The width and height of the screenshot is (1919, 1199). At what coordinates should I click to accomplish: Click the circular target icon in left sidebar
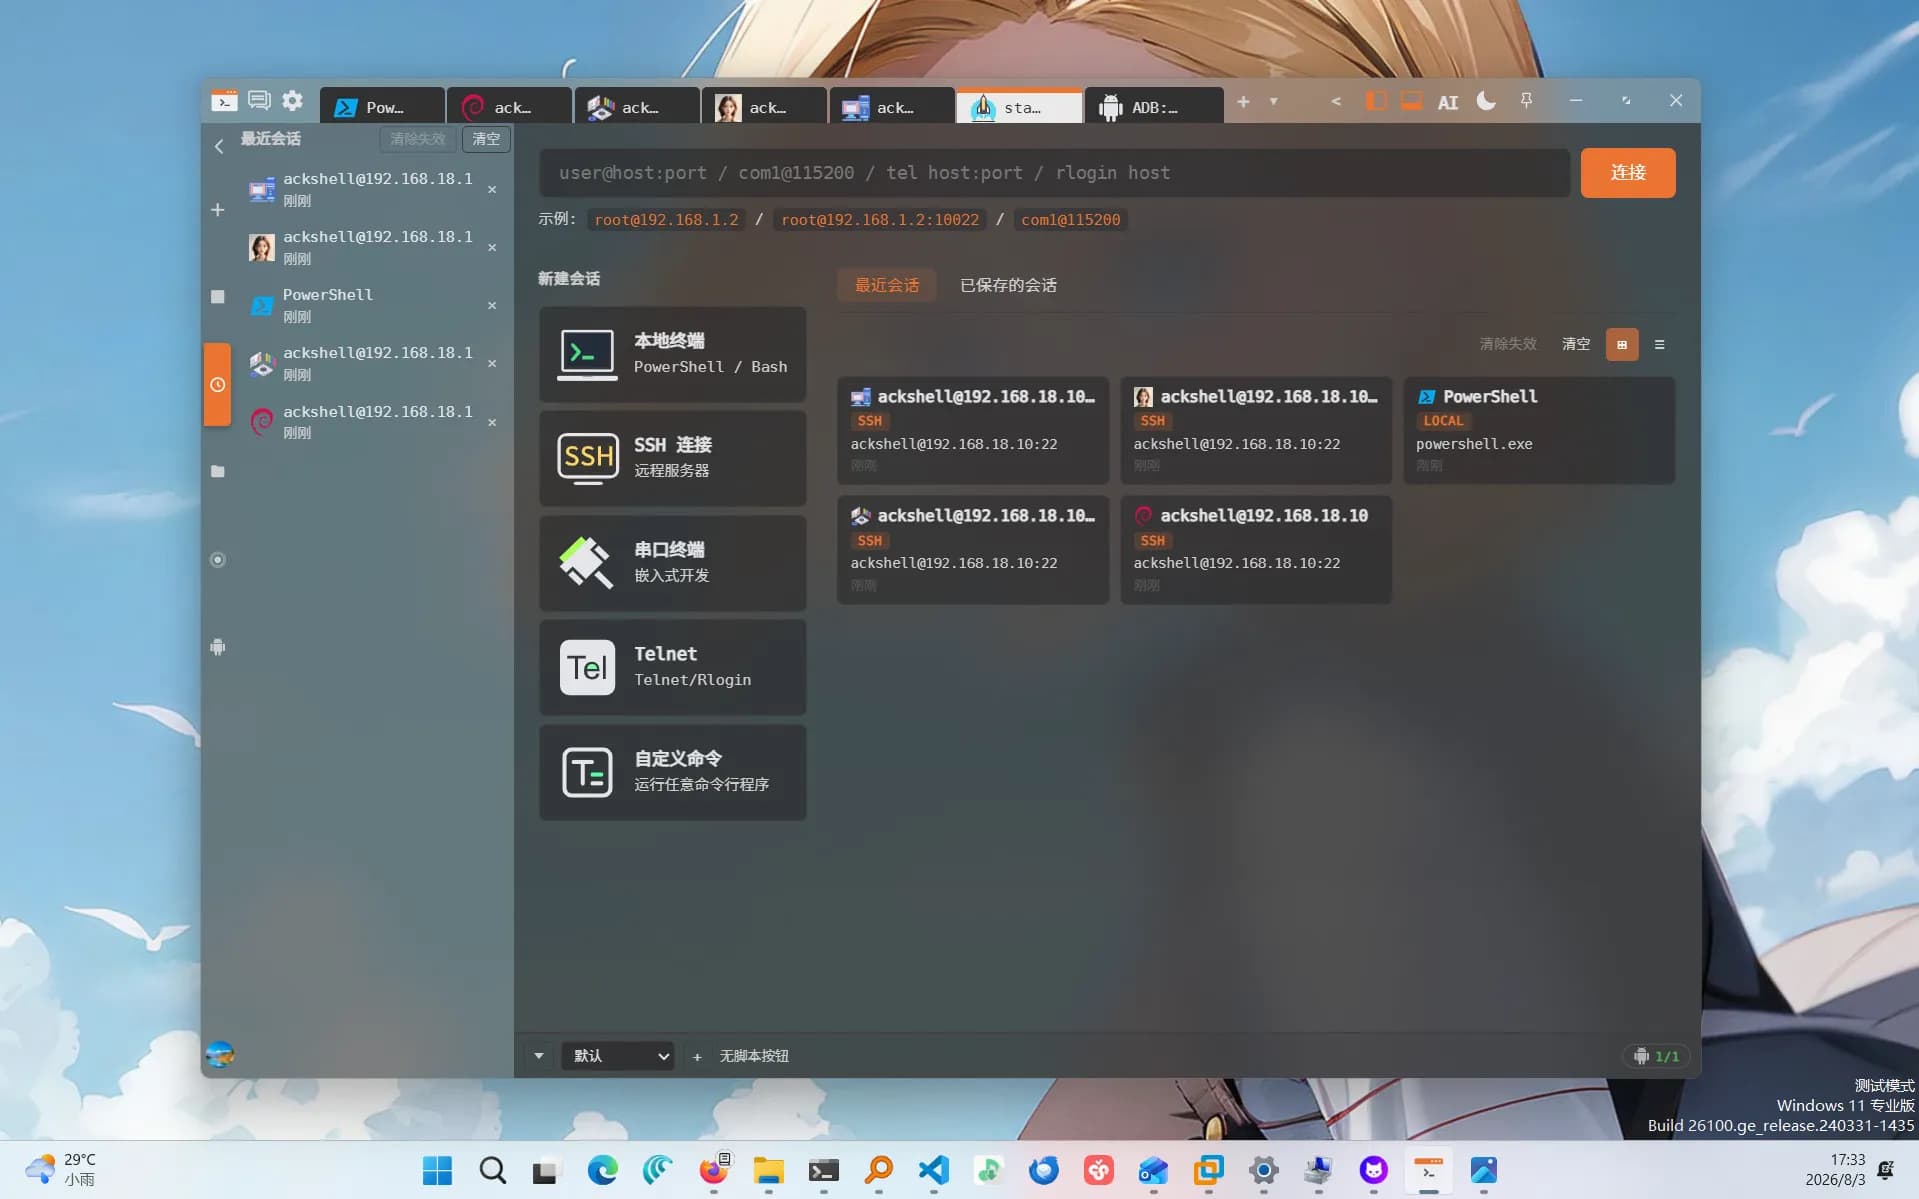217,559
